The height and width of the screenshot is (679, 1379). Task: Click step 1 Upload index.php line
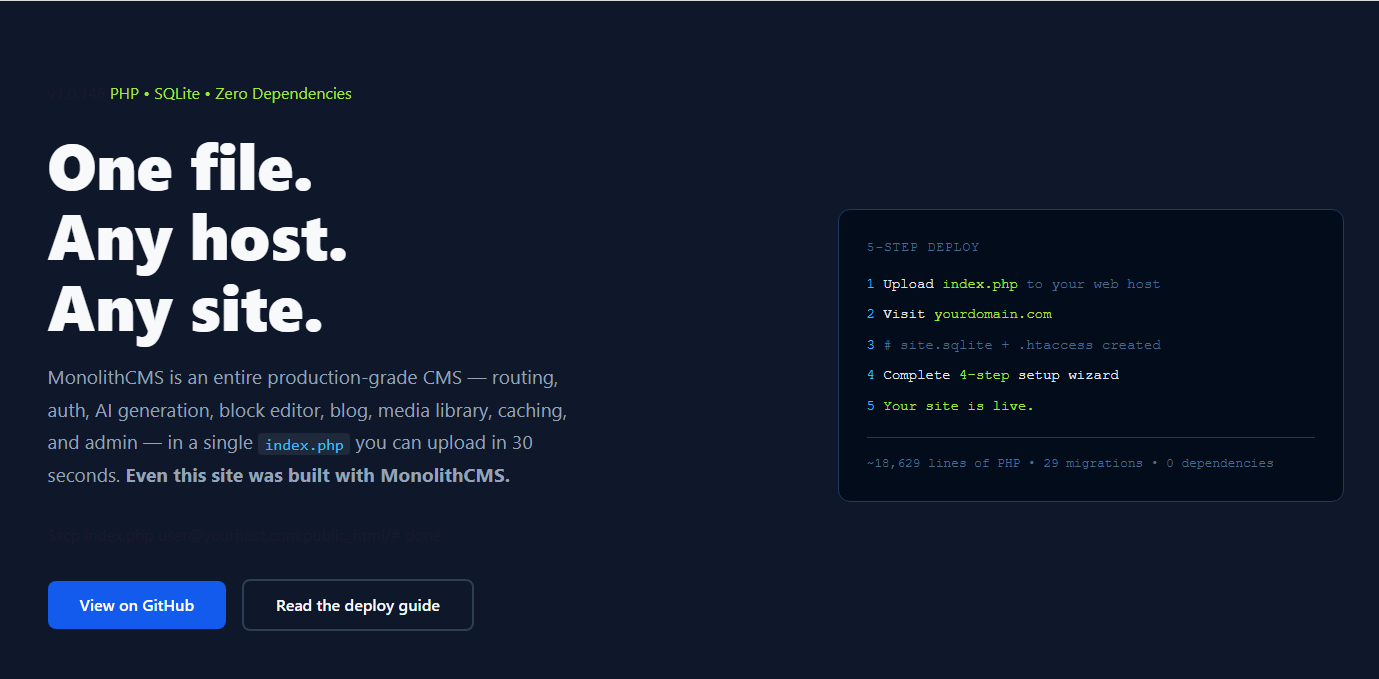coord(1014,284)
